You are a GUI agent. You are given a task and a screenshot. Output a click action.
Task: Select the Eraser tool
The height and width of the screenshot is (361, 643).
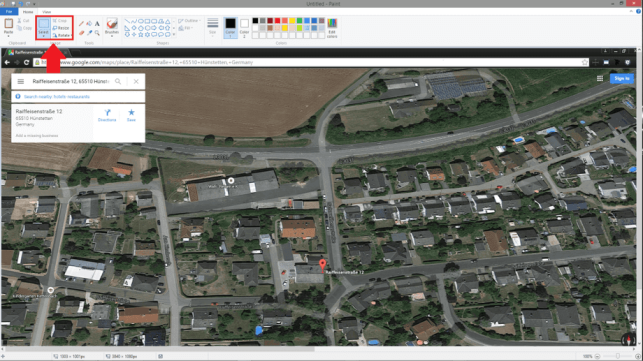pos(81,32)
